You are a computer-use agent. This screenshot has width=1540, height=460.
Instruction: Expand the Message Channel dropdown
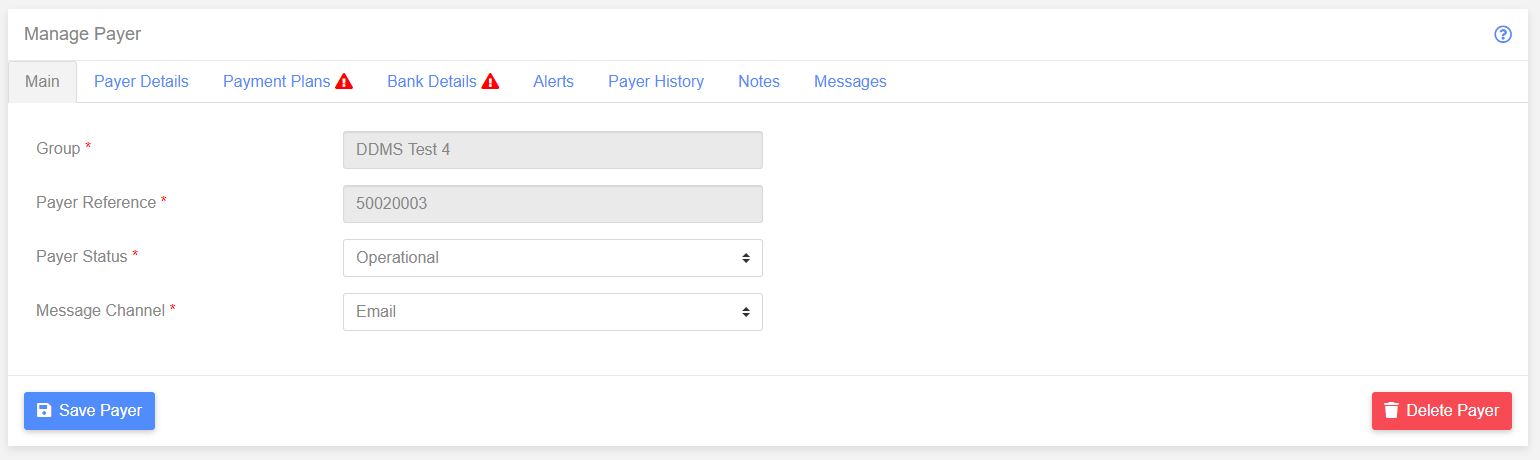[553, 312]
